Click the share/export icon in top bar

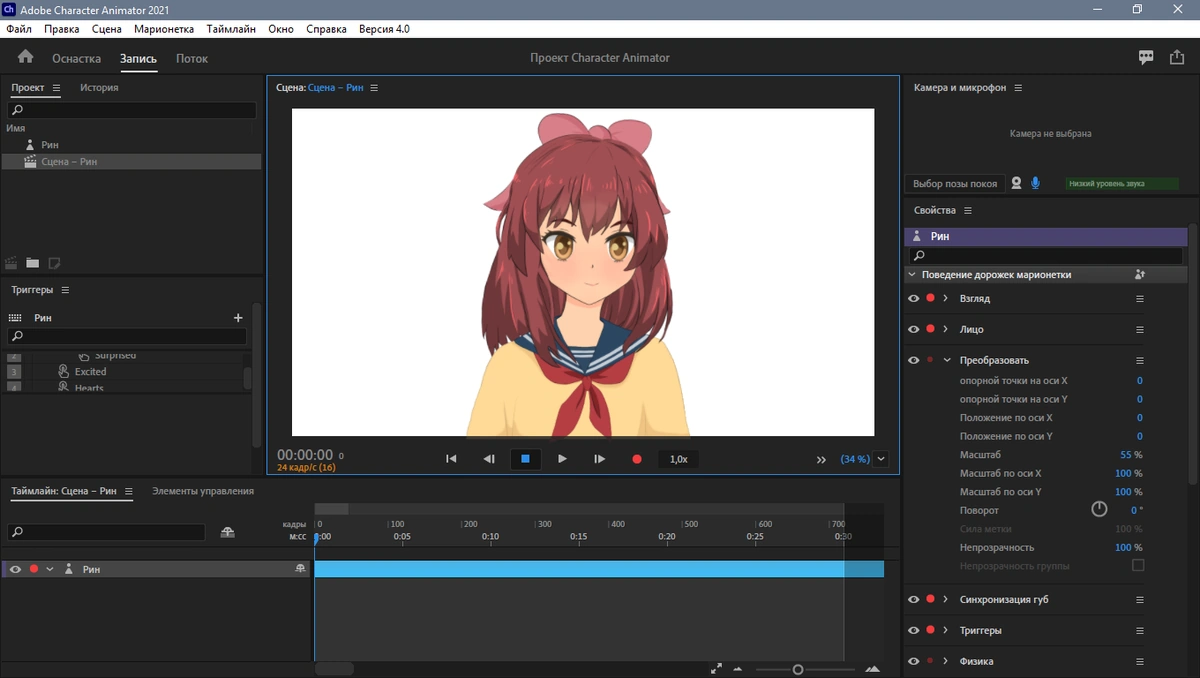click(1177, 57)
